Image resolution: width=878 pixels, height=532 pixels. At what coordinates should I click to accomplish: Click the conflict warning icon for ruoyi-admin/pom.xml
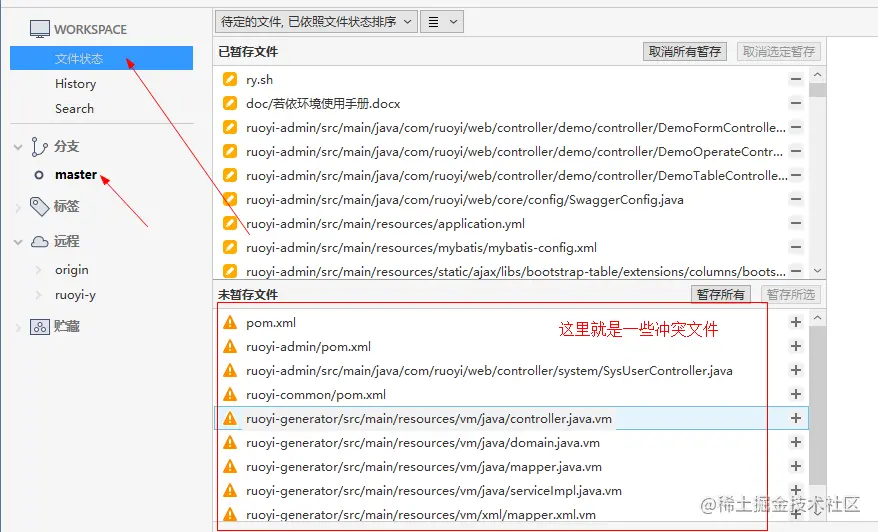pyautogui.click(x=230, y=347)
